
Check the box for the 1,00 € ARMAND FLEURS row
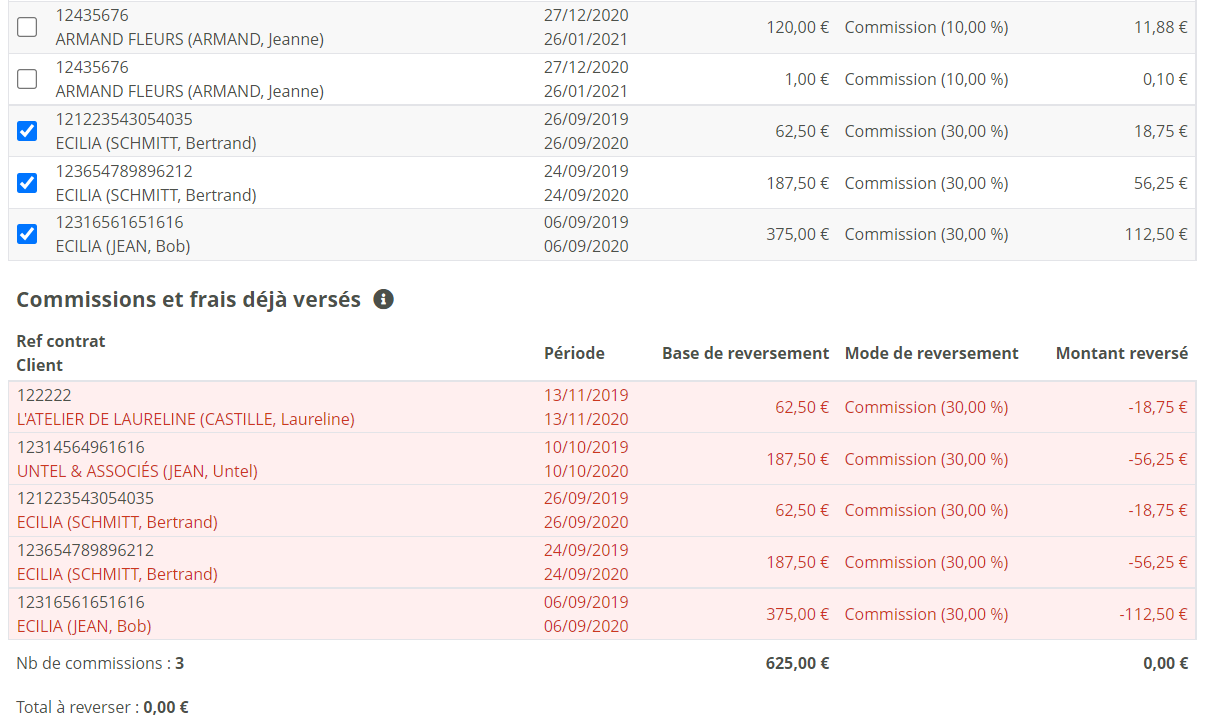28,79
